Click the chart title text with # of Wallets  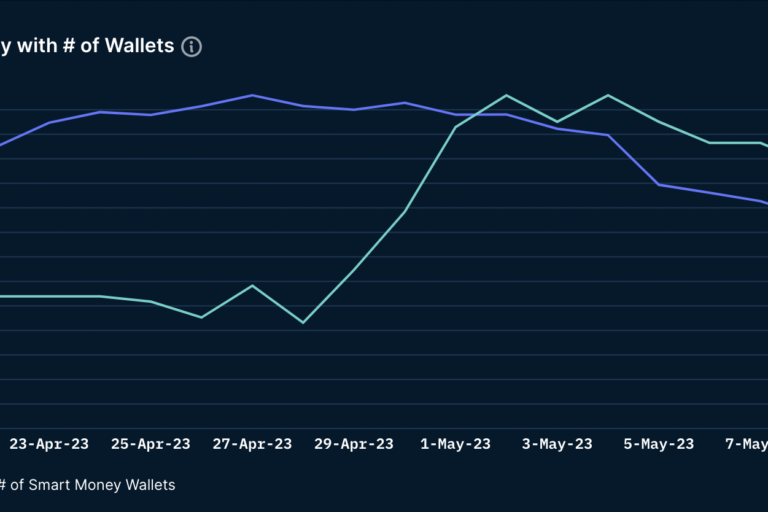click(x=87, y=46)
